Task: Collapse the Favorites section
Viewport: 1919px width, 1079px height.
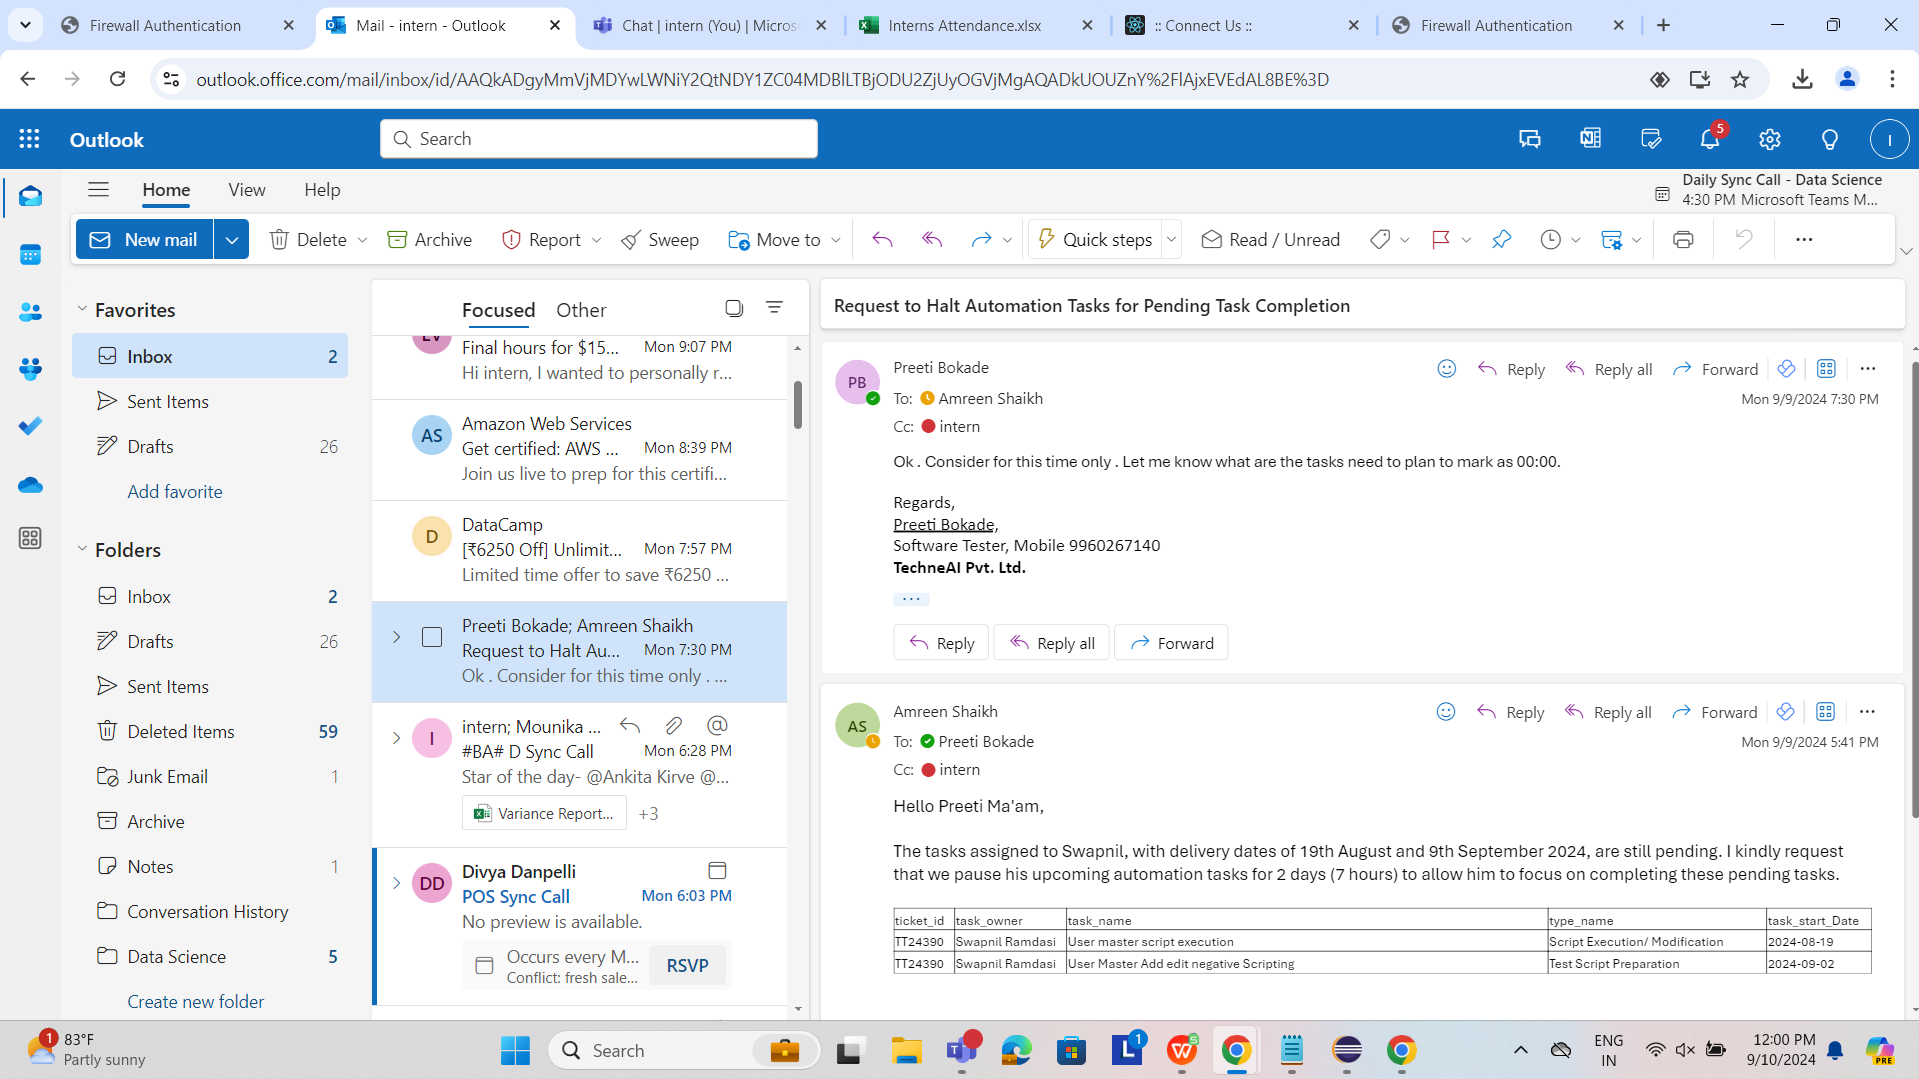Action: pyautogui.click(x=82, y=310)
